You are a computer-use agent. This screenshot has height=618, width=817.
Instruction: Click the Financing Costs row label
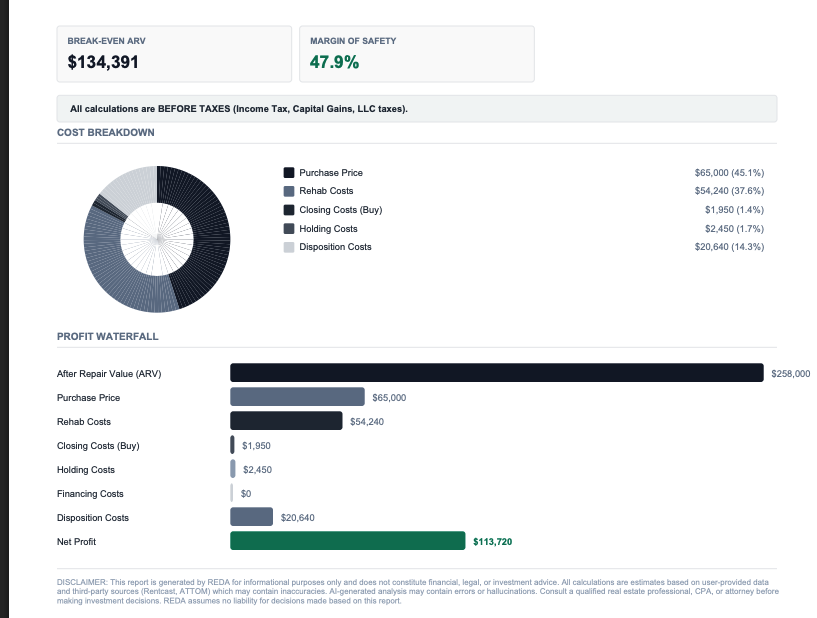coord(90,494)
